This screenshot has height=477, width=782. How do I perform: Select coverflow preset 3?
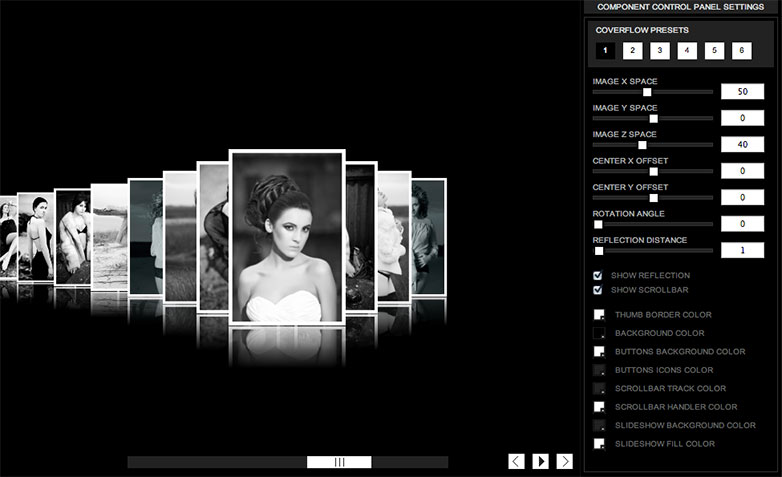660,50
